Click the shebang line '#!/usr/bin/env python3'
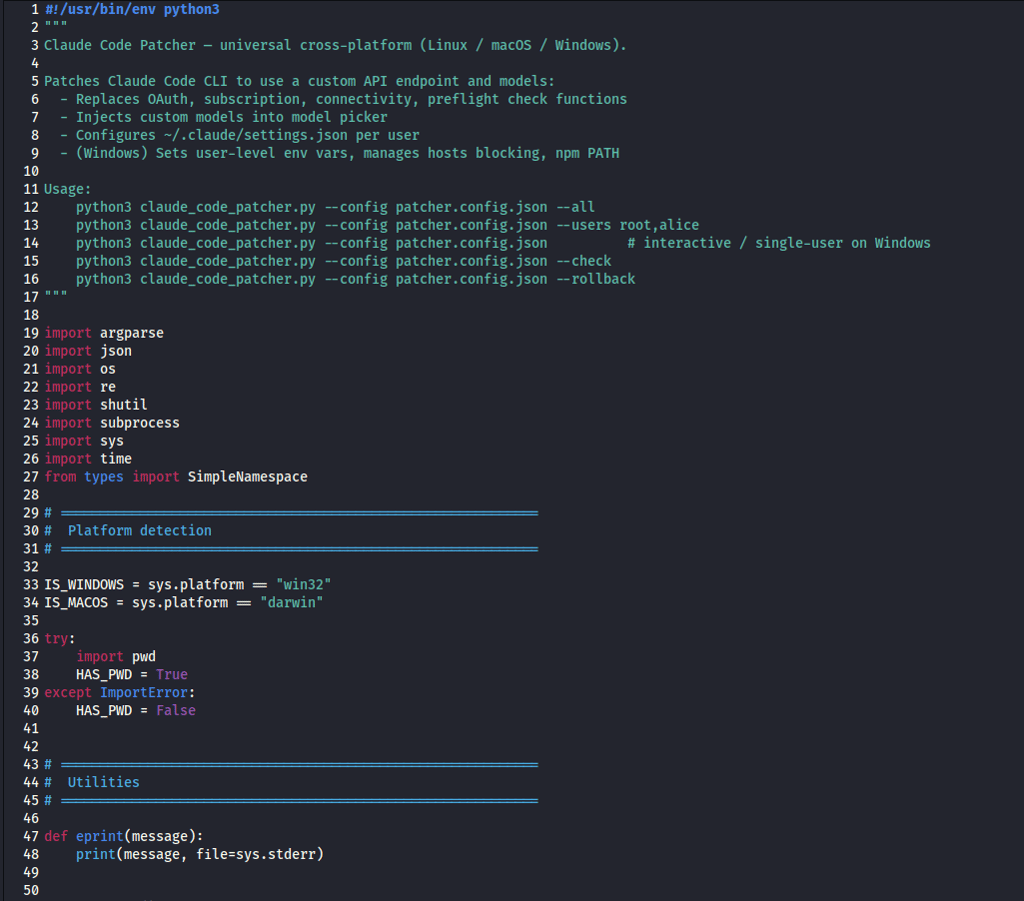1024x901 pixels. (132, 9)
